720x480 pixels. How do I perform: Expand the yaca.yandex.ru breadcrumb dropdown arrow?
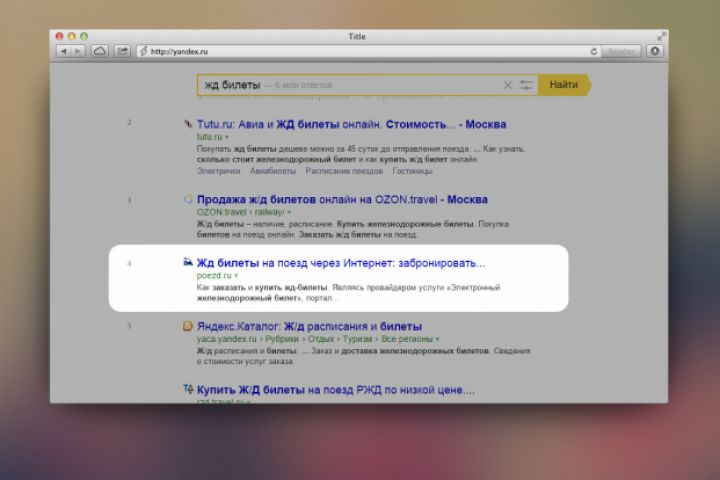tap(437, 339)
